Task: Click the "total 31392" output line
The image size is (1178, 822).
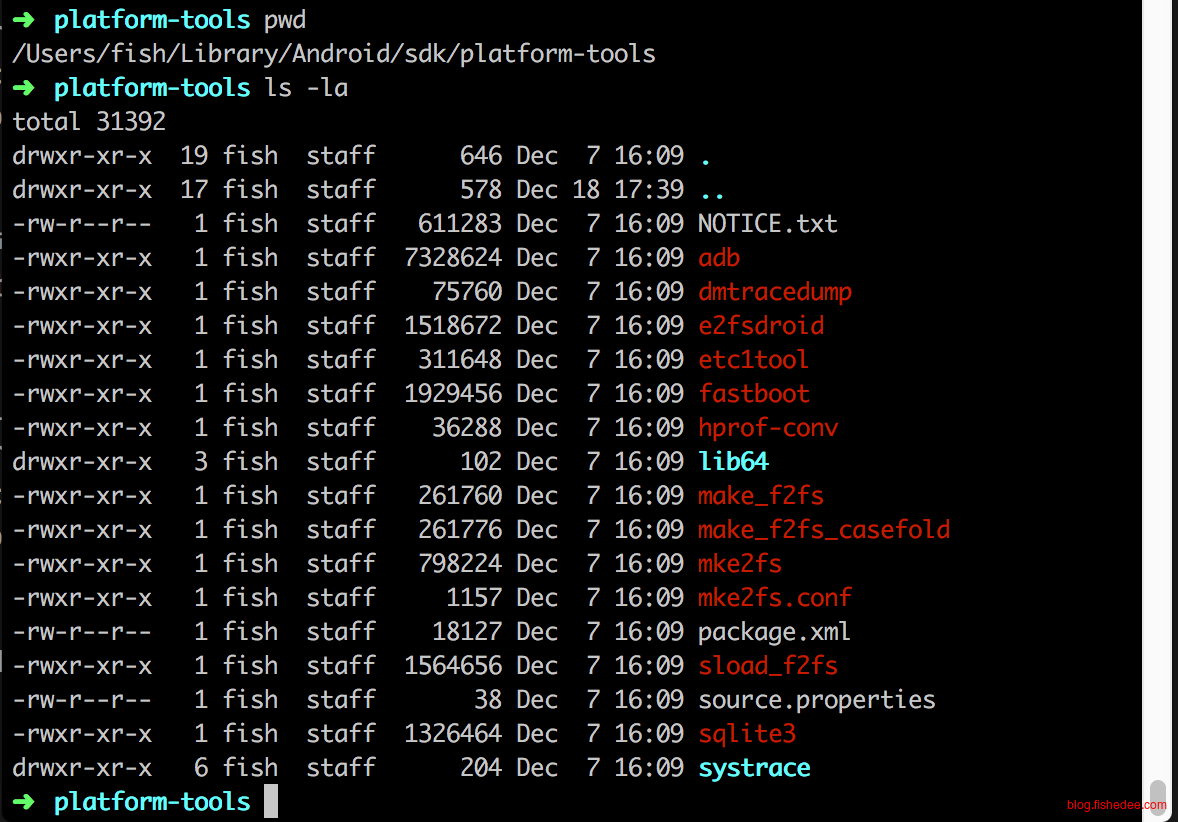Action: click(x=89, y=122)
